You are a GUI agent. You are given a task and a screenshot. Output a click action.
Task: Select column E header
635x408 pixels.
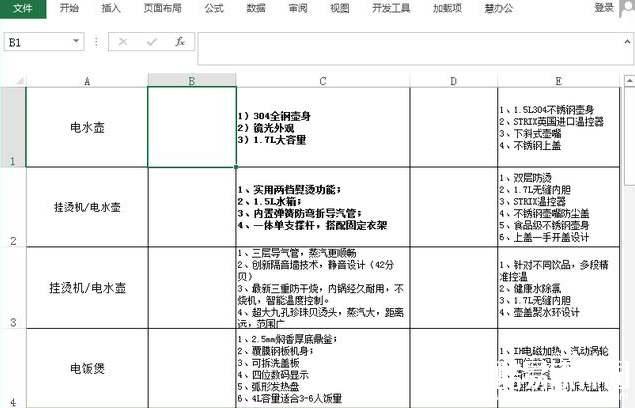[x=558, y=81]
